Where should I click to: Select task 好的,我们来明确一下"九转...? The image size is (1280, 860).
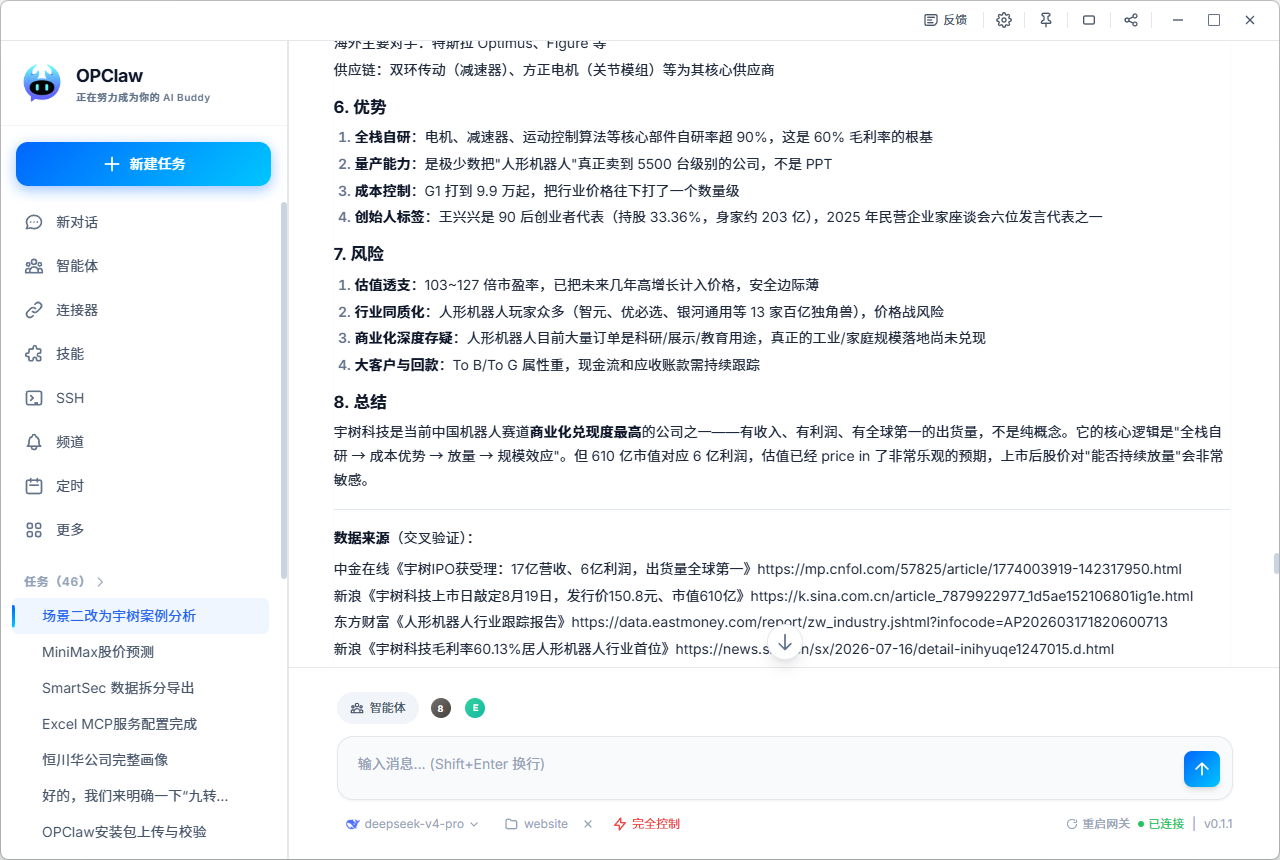click(141, 796)
